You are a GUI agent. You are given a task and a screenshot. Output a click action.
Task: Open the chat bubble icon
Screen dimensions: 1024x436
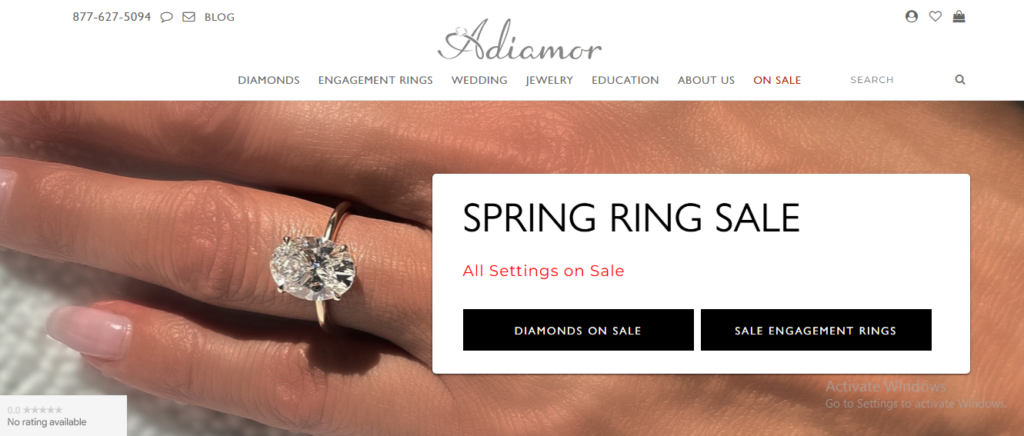[x=167, y=17]
